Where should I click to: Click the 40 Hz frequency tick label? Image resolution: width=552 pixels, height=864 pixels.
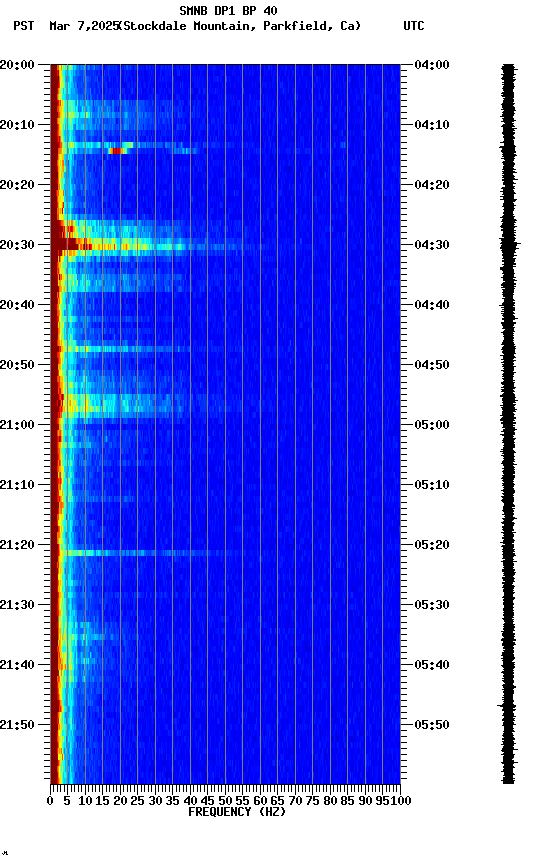tap(190, 801)
